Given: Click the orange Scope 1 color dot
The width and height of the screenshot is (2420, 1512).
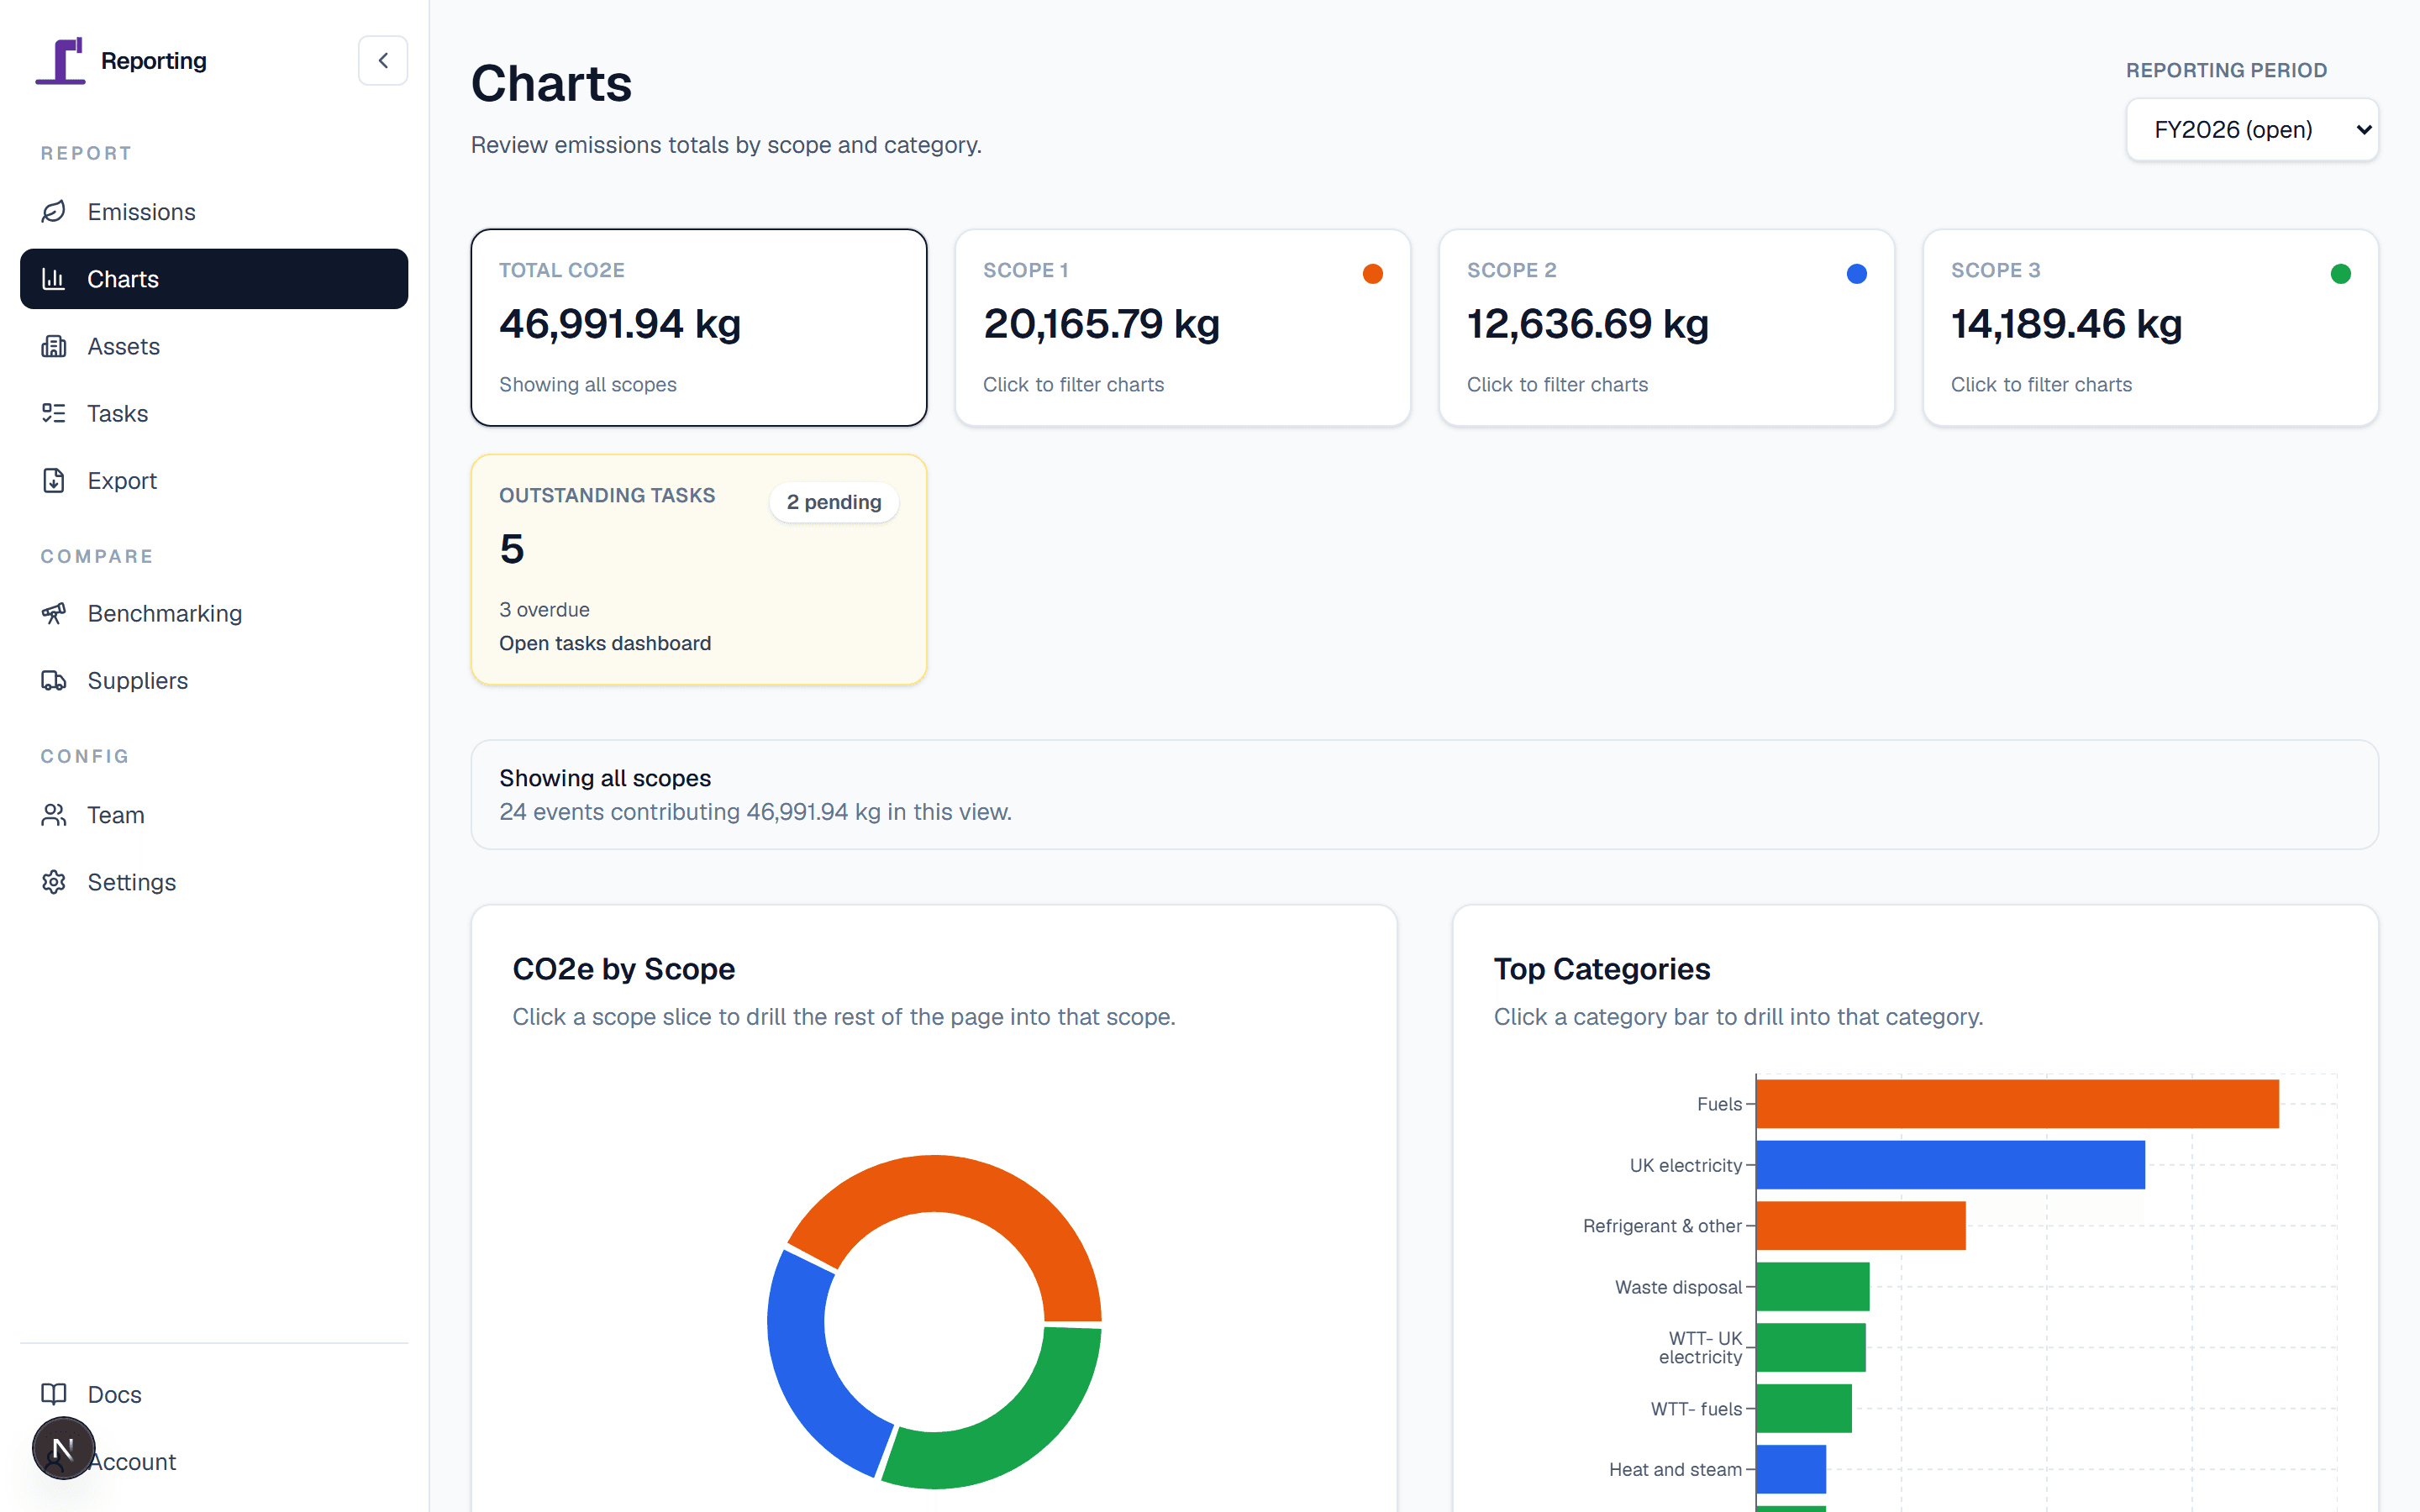Looking at the screenshot, I should pos(1373,274).
